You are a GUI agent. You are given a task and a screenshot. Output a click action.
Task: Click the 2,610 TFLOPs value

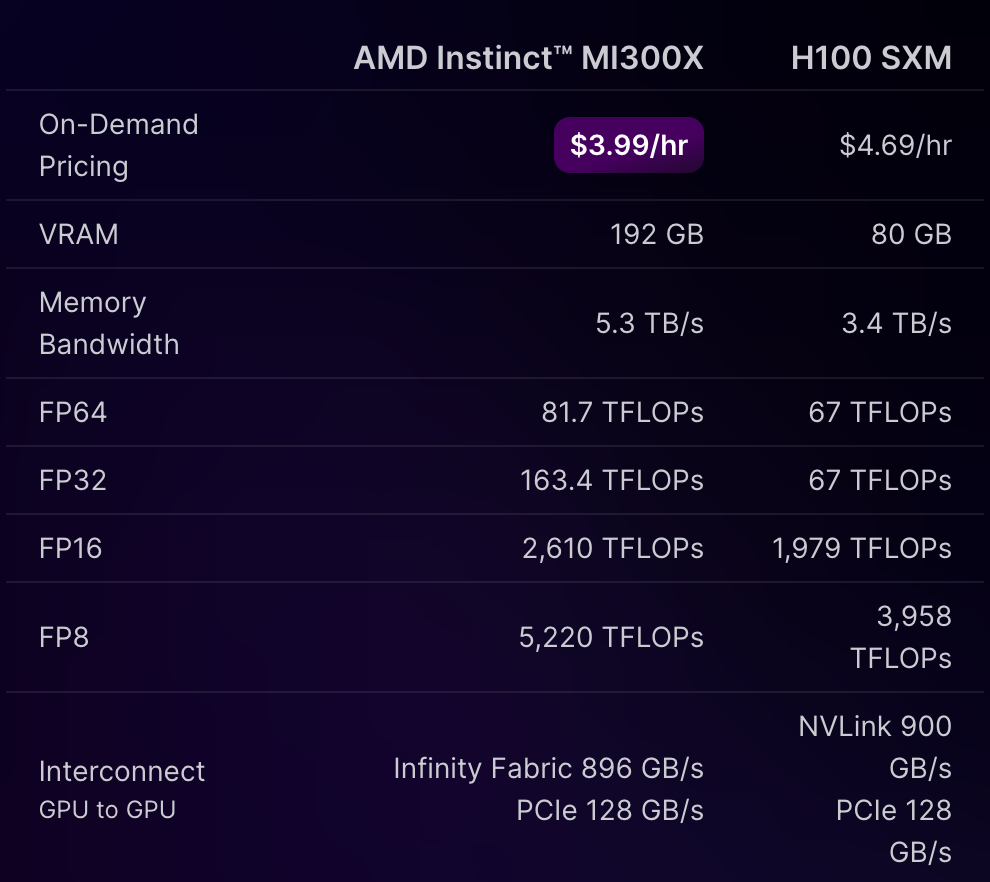tap(612, 548)
